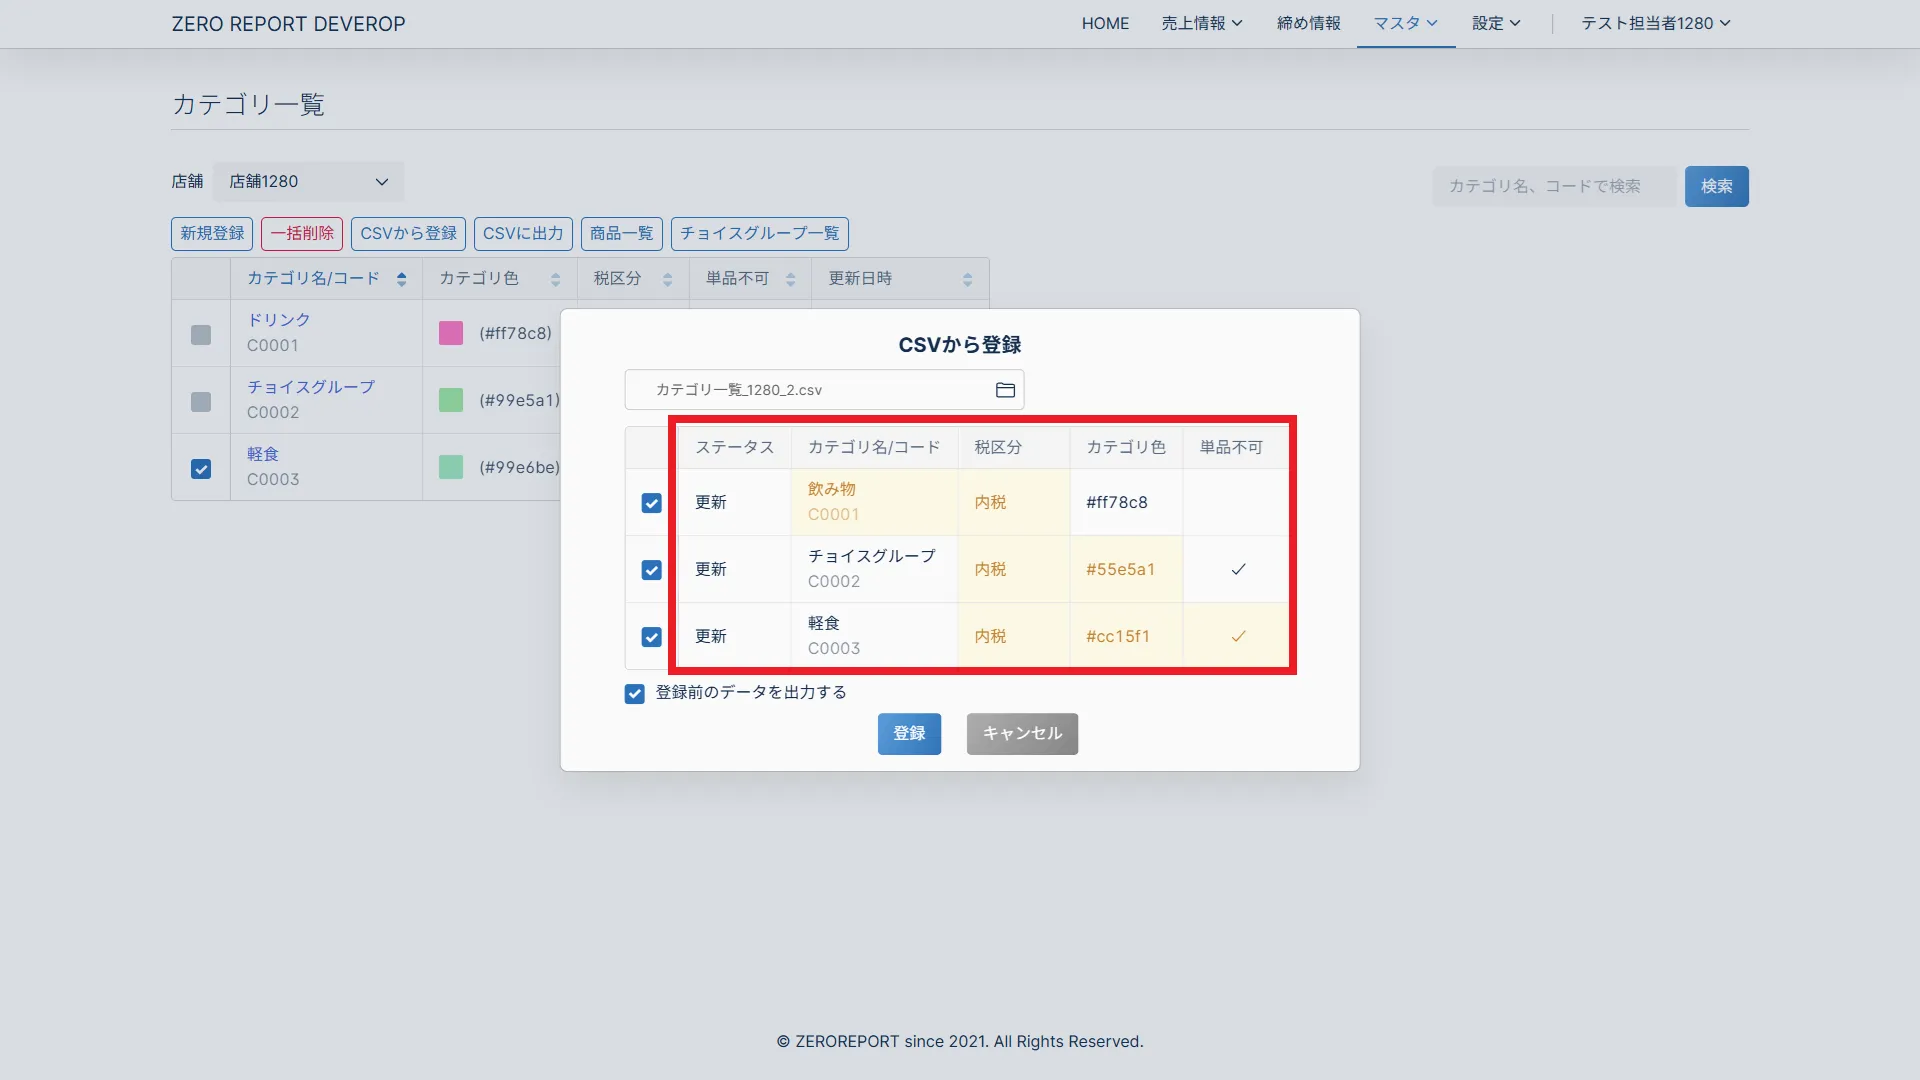1920x1080 pixels.
Task: Uncheck the 軽食 C0003 dialog row checkbox
Action: [651, 637]
